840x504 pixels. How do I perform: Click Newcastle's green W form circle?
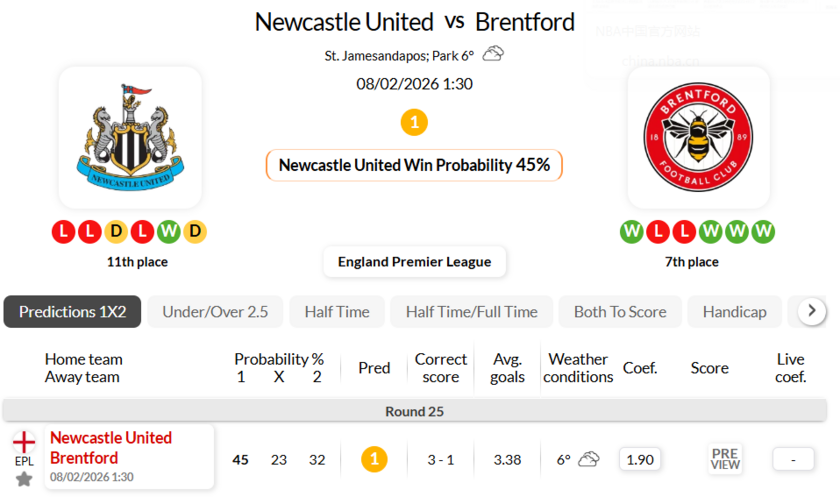169,232
